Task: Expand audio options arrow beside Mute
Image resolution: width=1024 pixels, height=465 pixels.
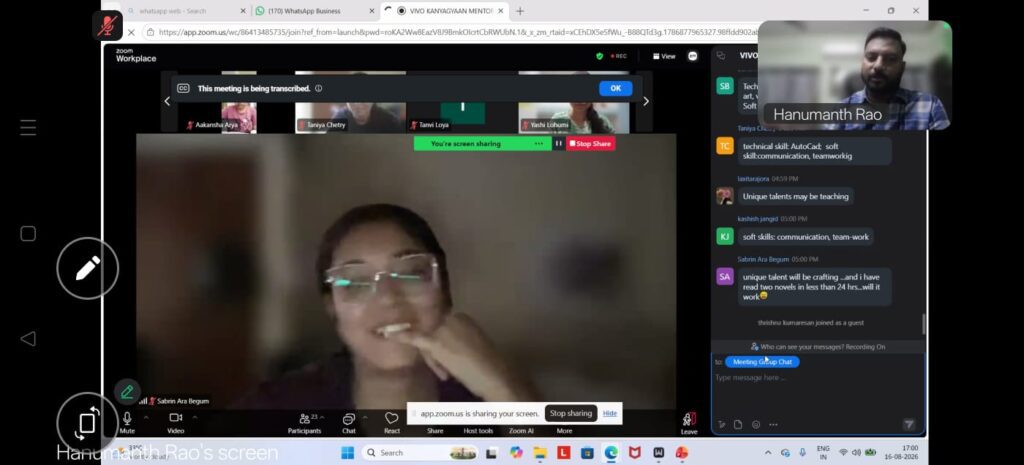Action: [145, 417]
